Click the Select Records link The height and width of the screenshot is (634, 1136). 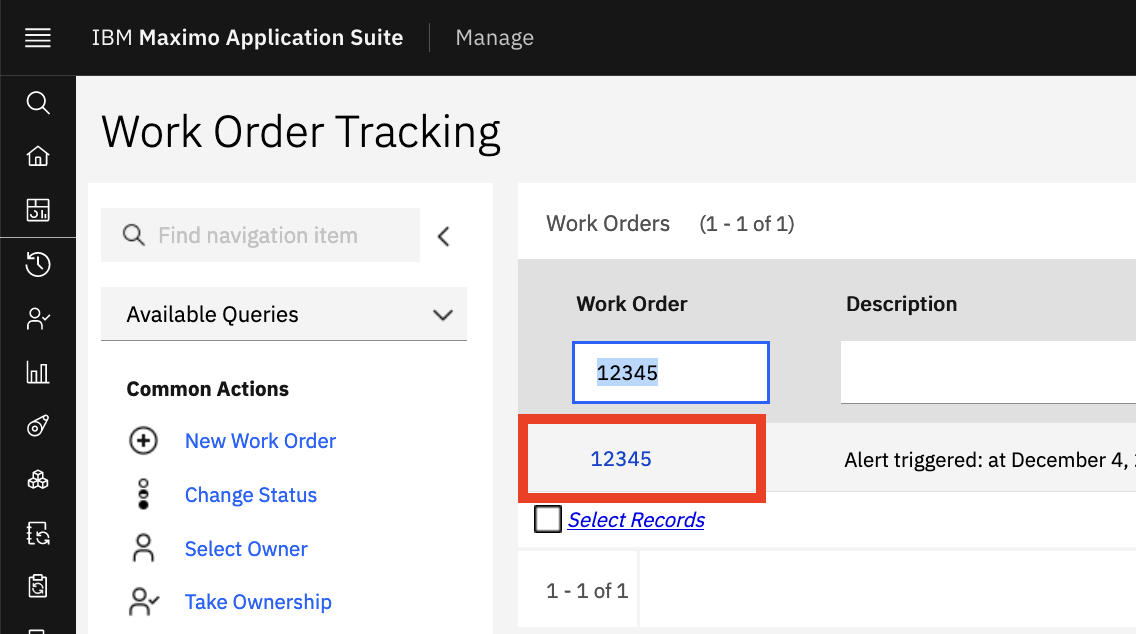[x=636, y=520]
